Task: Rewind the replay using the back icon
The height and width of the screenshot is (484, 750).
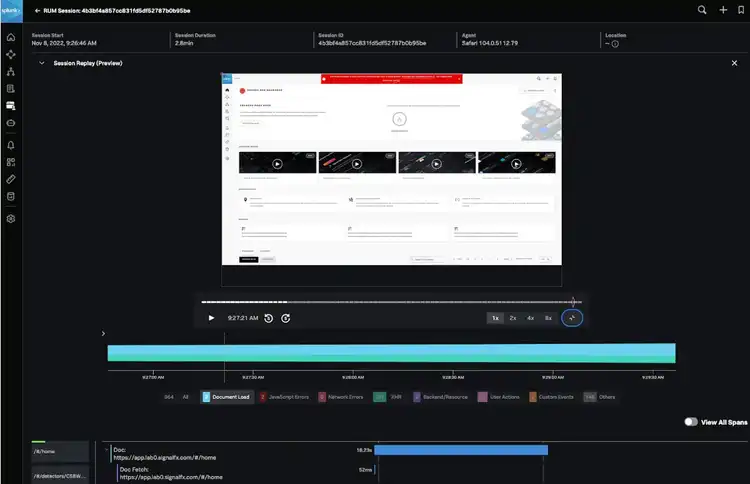Action: pos(269,318)
